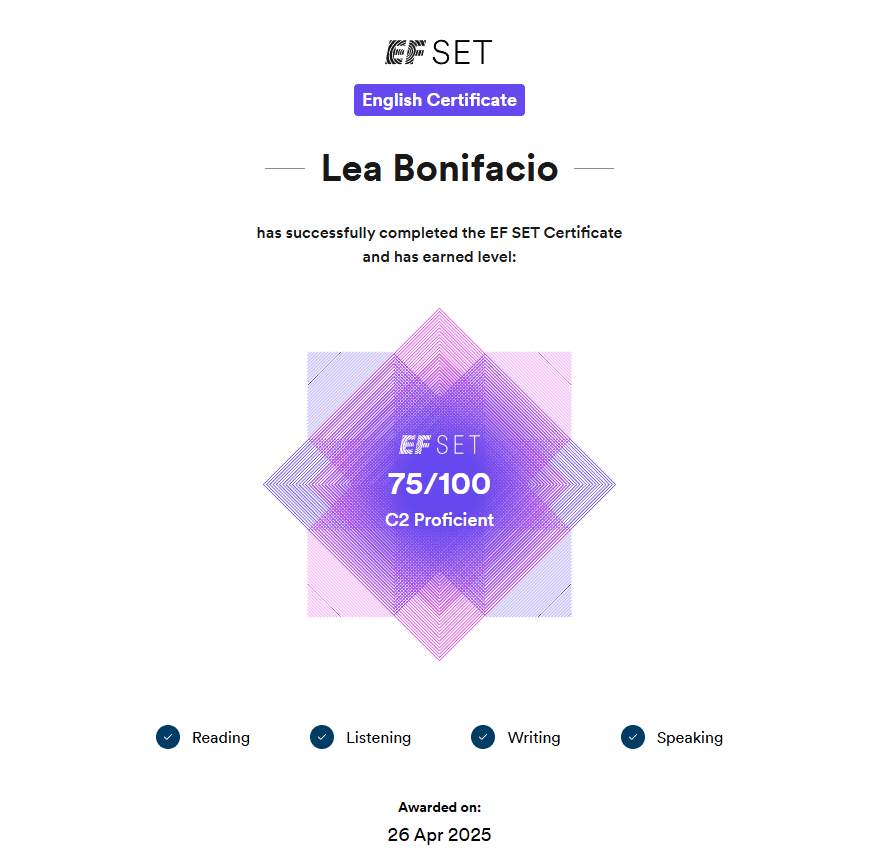
Task: Click the EF SET logo at top
Action: 439,53
